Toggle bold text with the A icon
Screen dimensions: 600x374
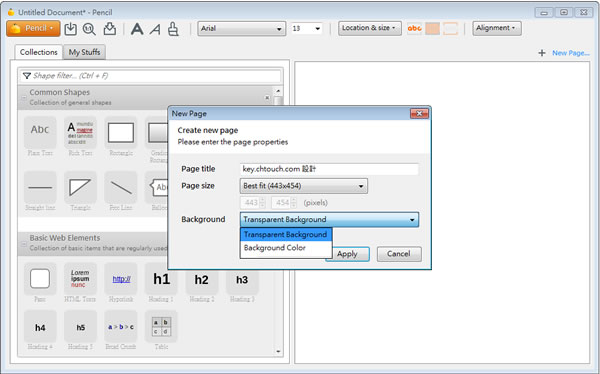(x=137, y=29)
